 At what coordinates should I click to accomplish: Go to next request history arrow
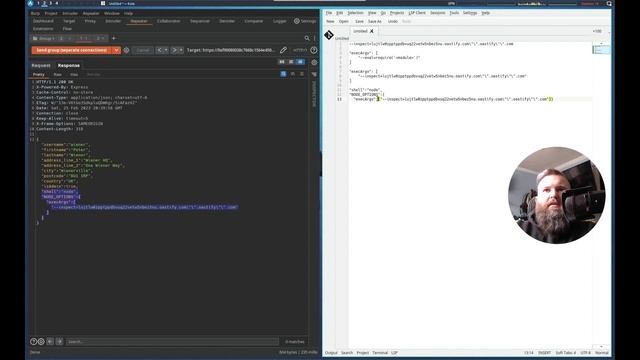pyautogui.click(x=174, y=50)
